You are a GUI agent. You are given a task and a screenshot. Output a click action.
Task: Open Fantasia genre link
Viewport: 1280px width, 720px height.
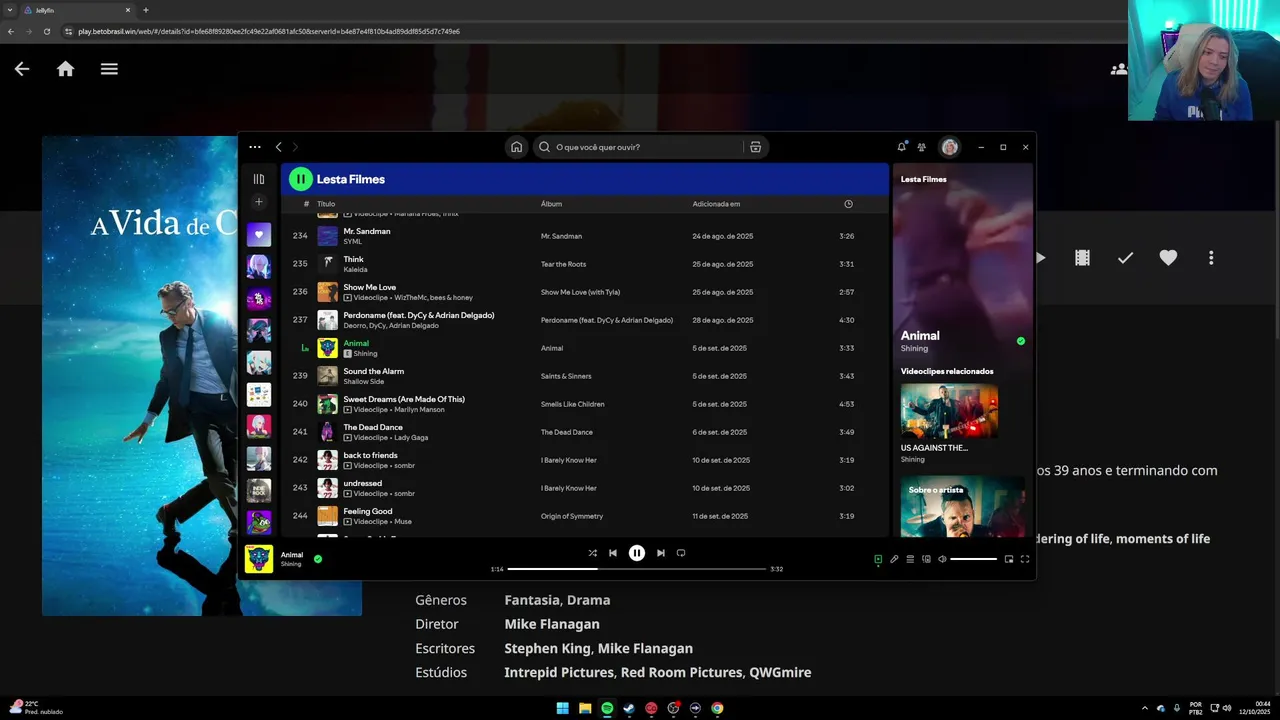click(x=532, y=600)
